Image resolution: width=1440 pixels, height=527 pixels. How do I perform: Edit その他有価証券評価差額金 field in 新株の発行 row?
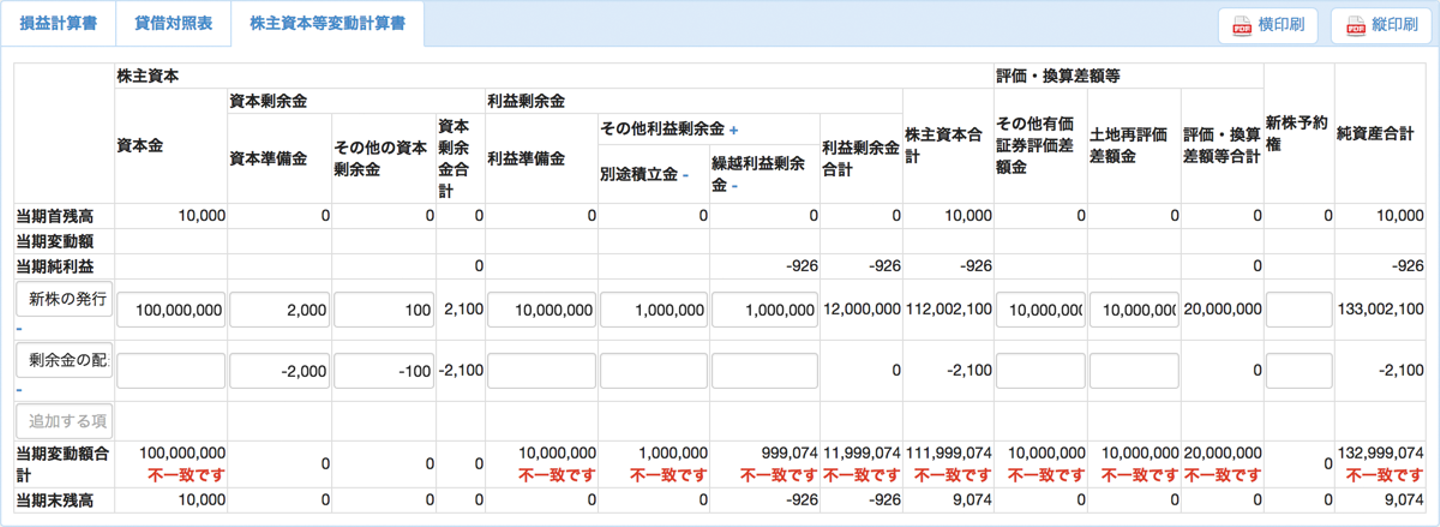coord(1040,310)
